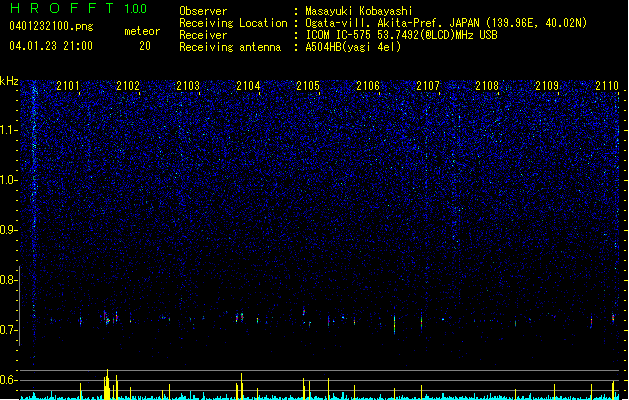
Task: Click the 2108 time marker
Action: tap(487, 86)
